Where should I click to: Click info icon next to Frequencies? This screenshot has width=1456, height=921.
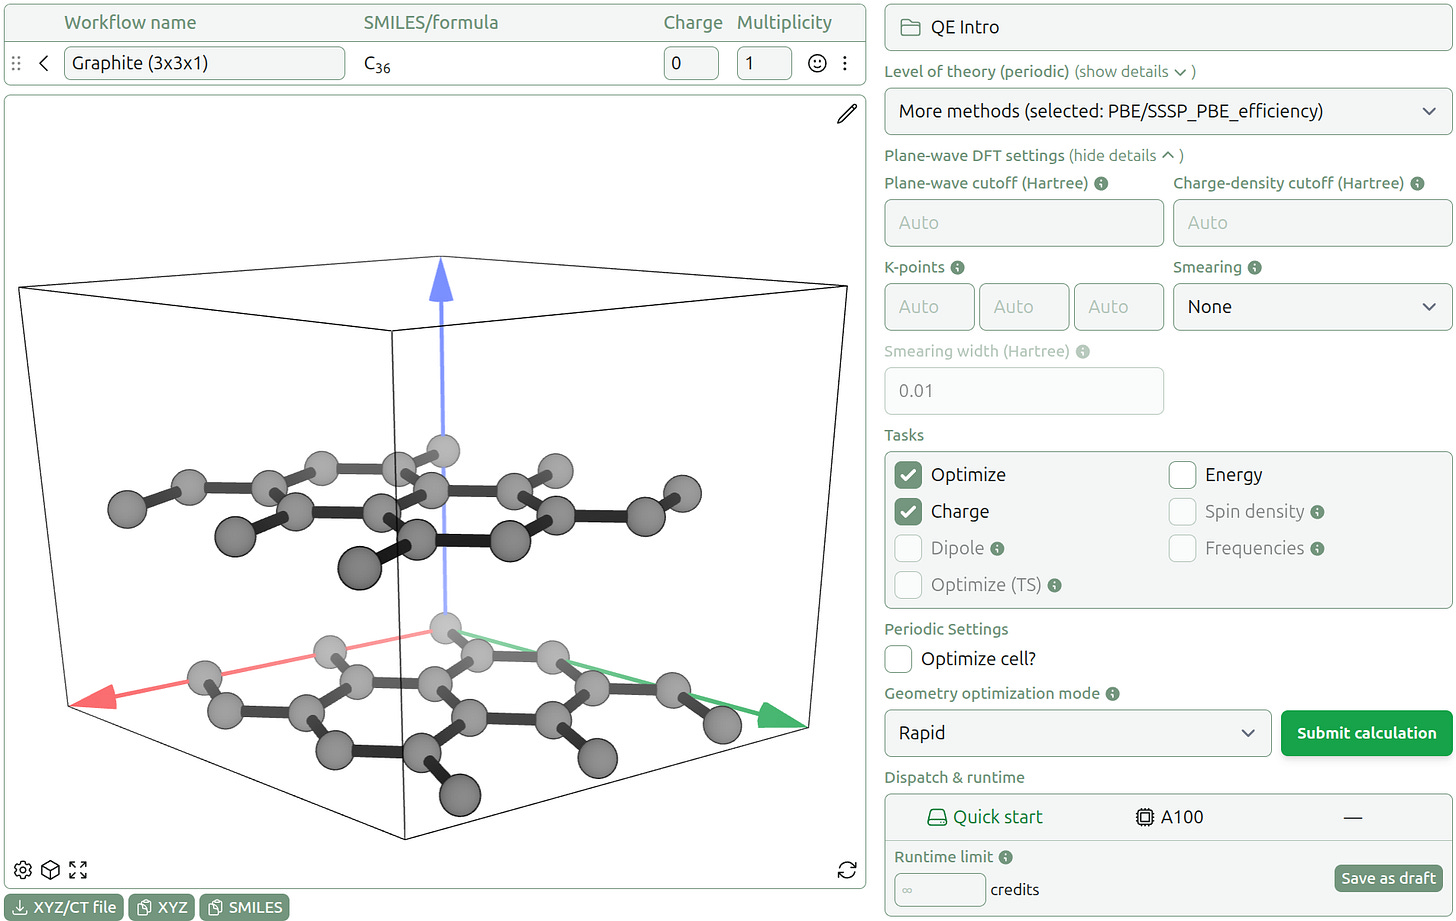1317,549
